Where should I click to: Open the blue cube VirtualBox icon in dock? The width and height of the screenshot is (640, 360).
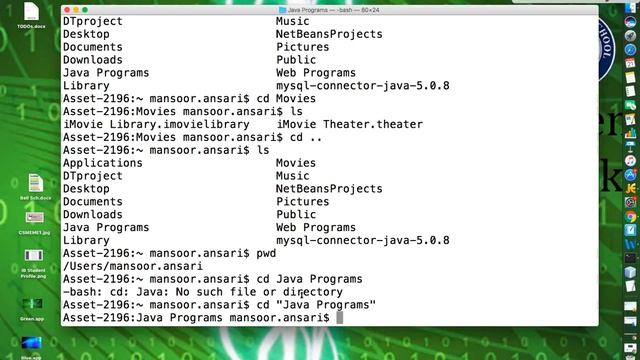(630, 272)
